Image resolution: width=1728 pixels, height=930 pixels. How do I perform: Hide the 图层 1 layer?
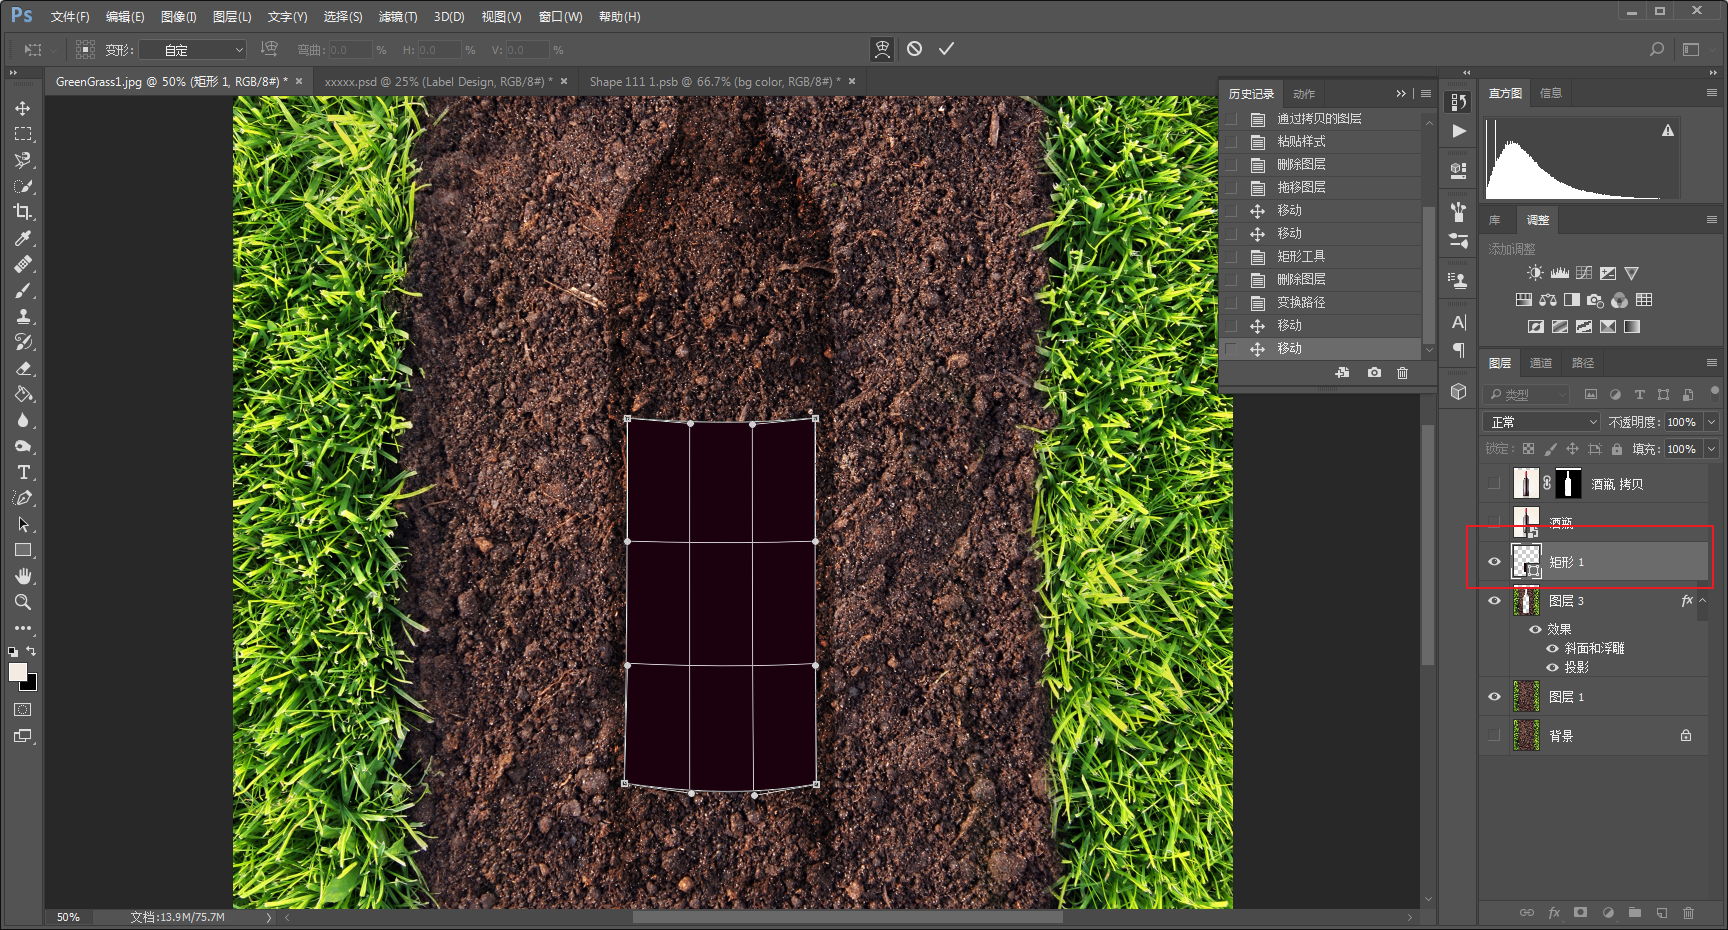tap(1494, 697)
